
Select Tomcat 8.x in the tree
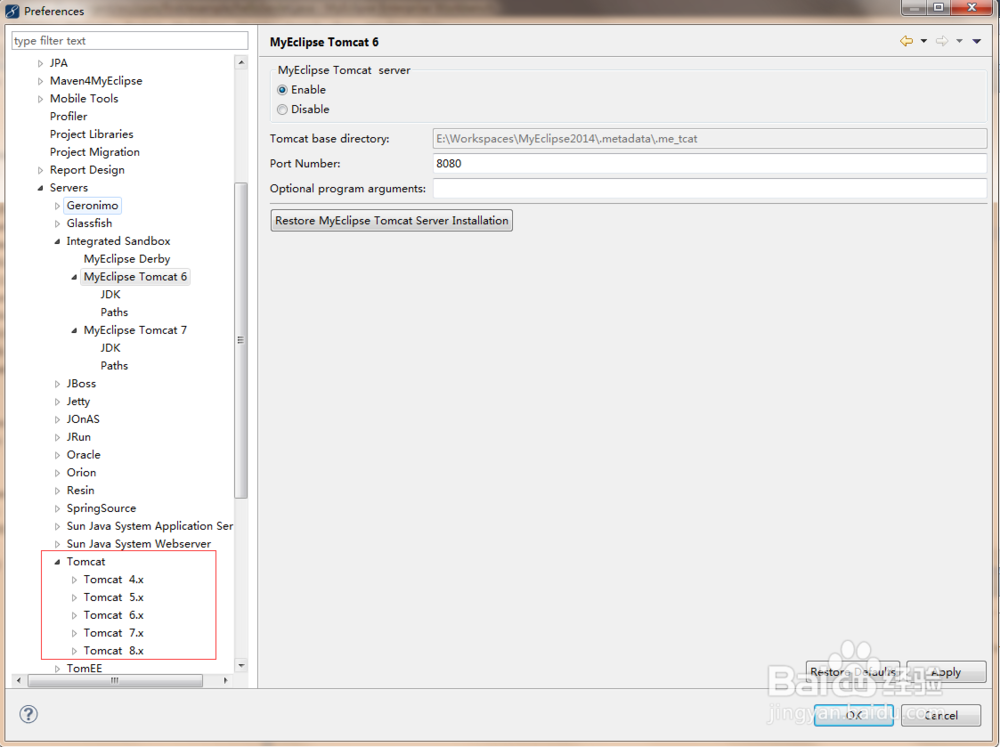[x=114, y=651]
